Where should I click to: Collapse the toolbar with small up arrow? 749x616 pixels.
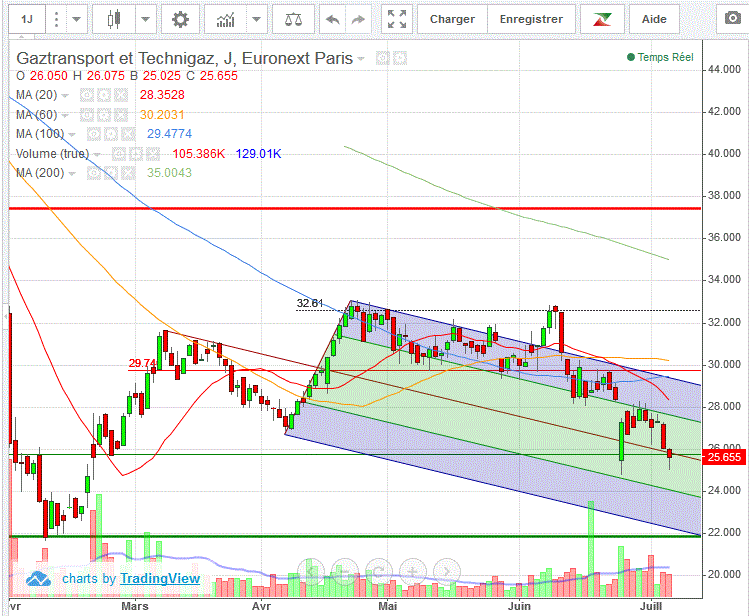click(x=21, y=37)
